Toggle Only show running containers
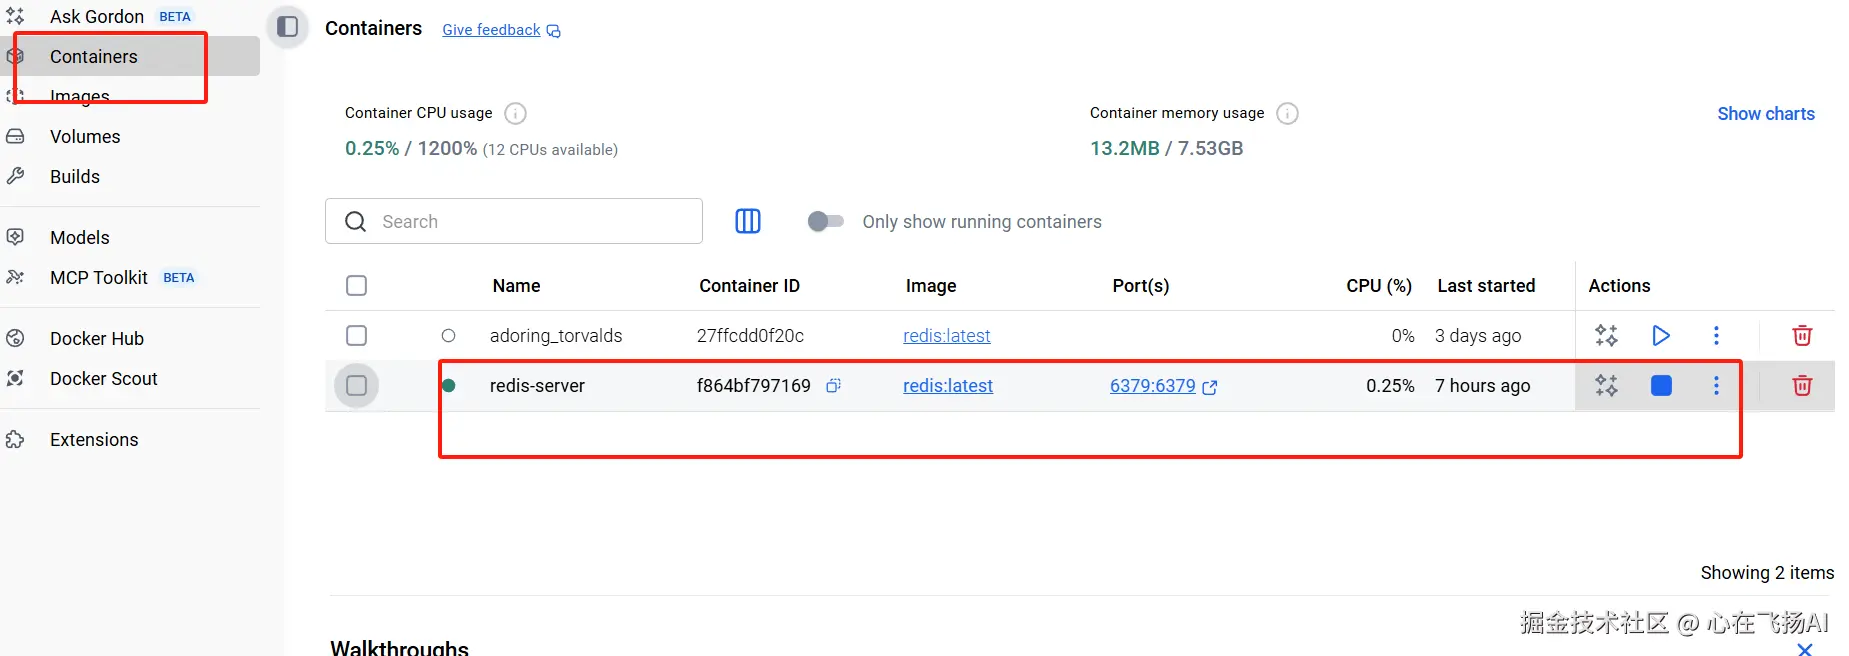 click(x=826, y=221)
